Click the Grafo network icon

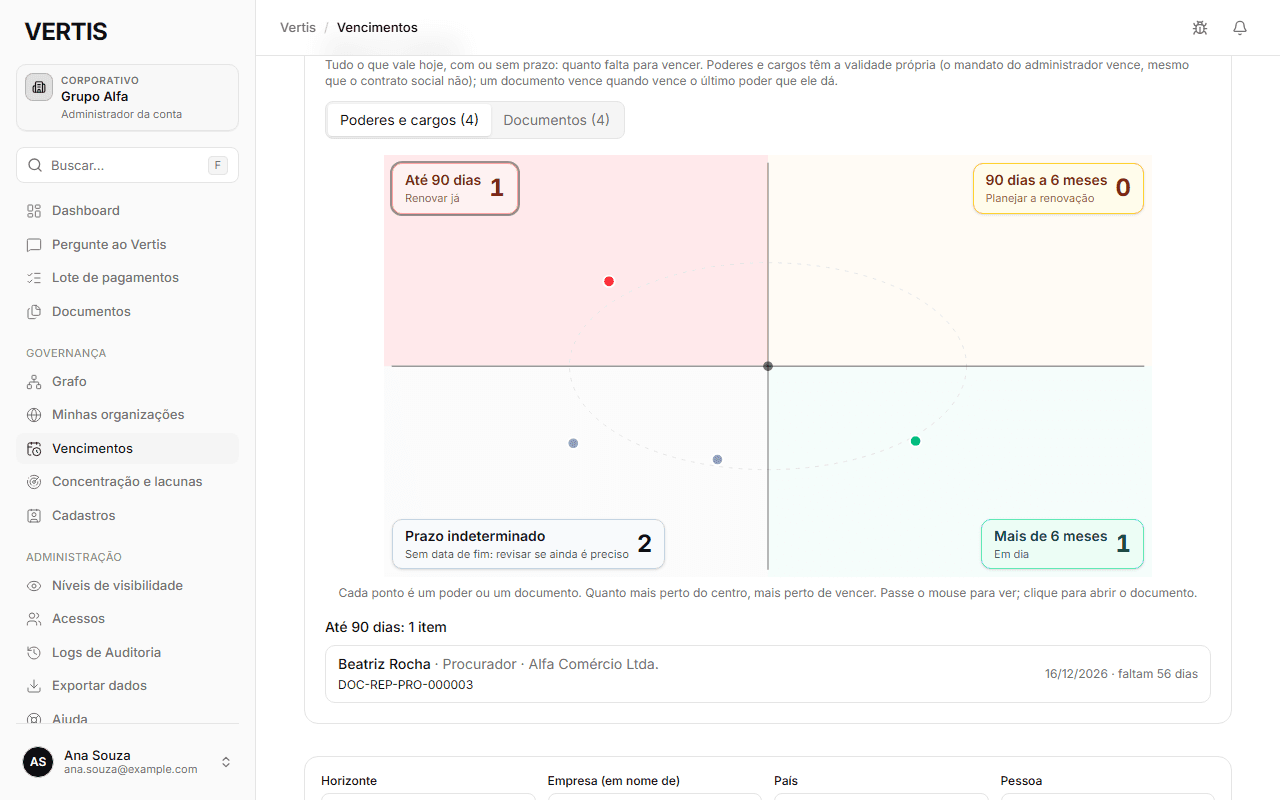click(x=34, y=382)
